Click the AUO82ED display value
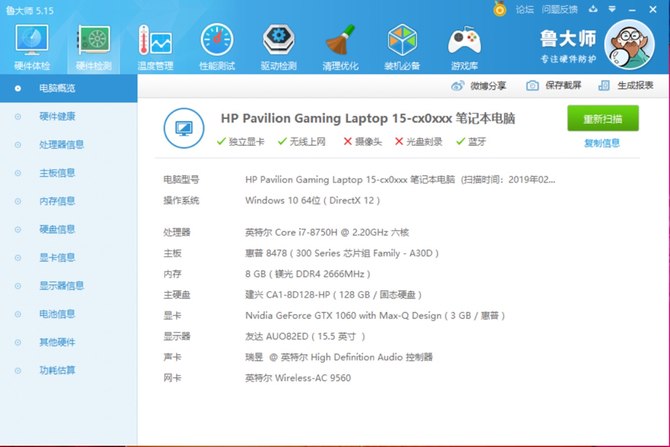The image size is (670, 447). [305, 337]
